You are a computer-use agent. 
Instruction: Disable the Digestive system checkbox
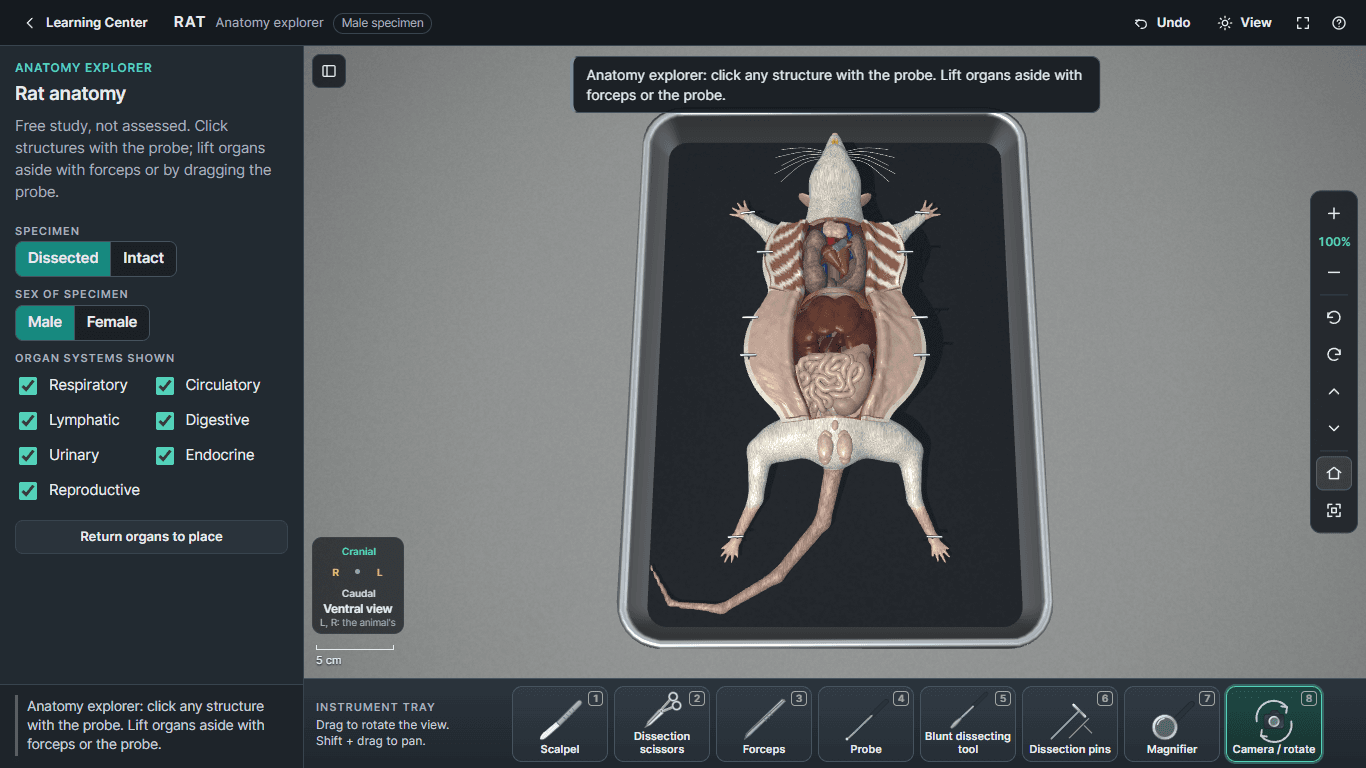click(x=165, y=421)
